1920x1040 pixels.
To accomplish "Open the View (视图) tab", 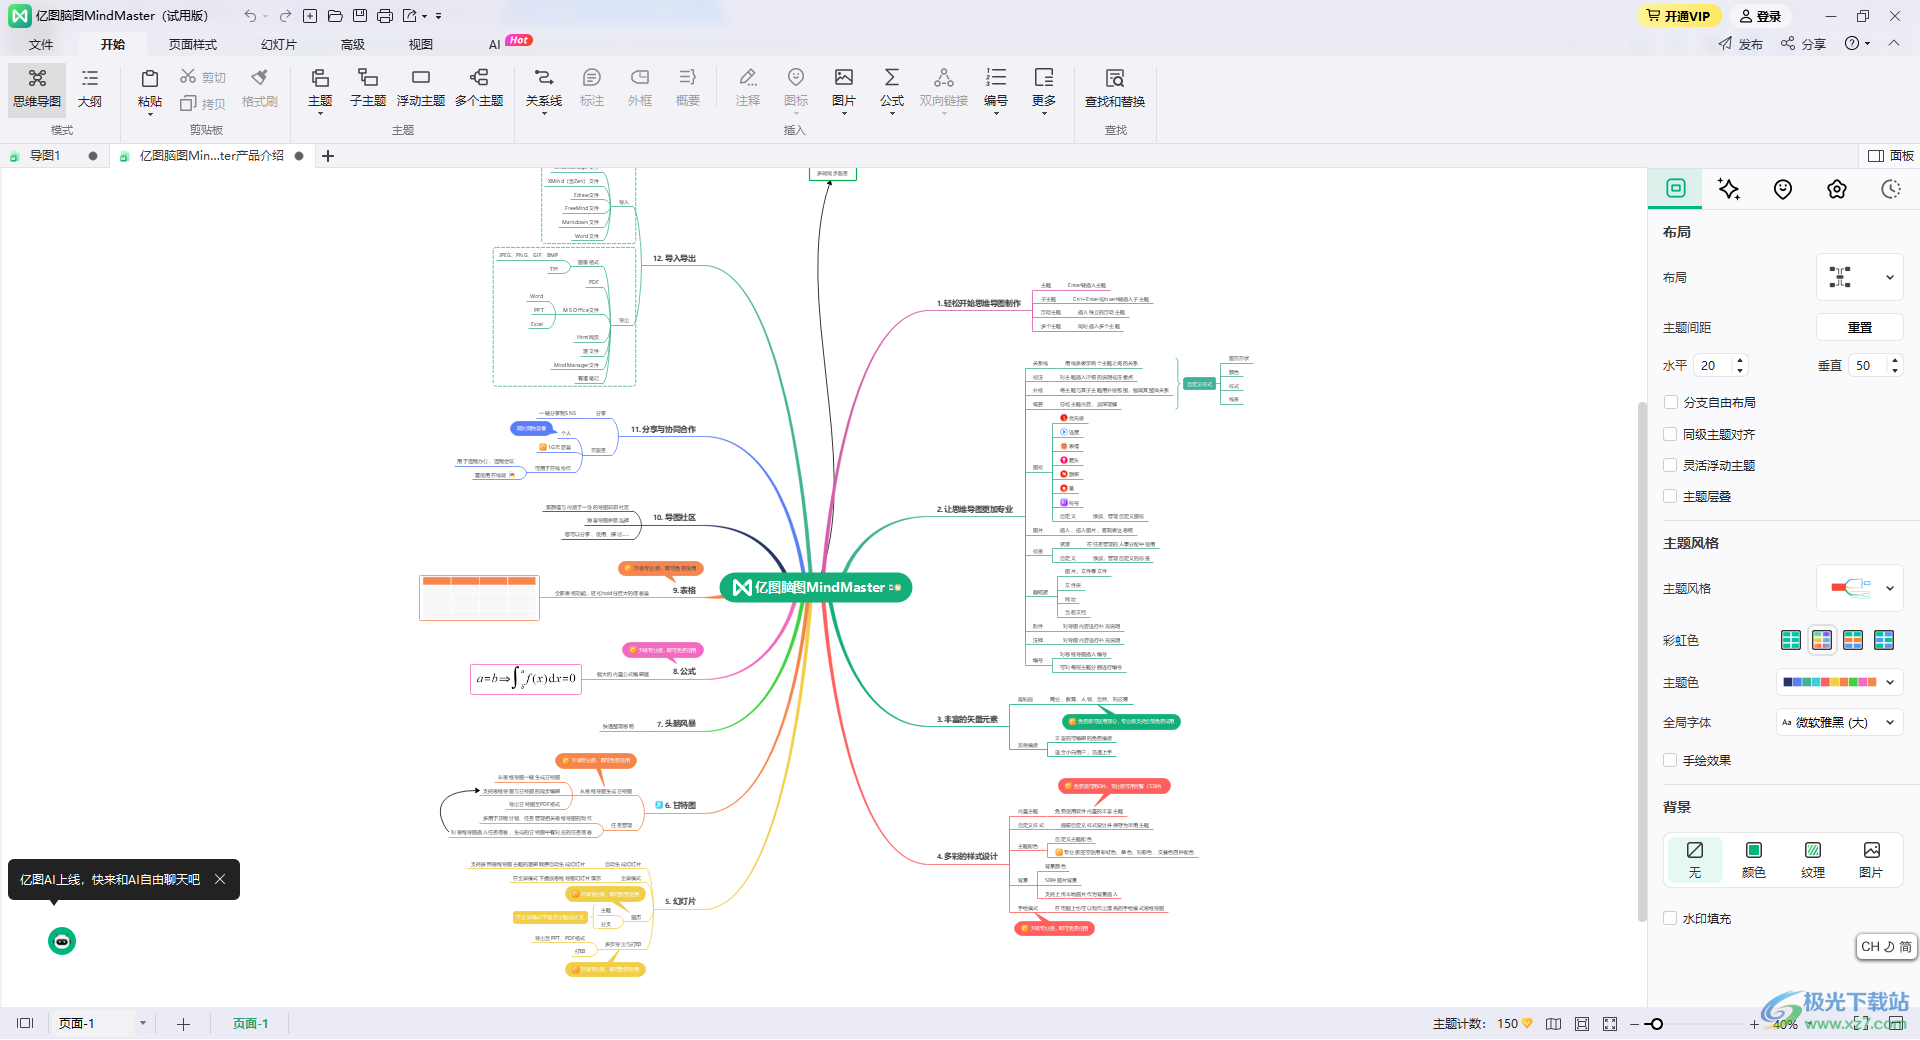I will [x=421, y=44].
